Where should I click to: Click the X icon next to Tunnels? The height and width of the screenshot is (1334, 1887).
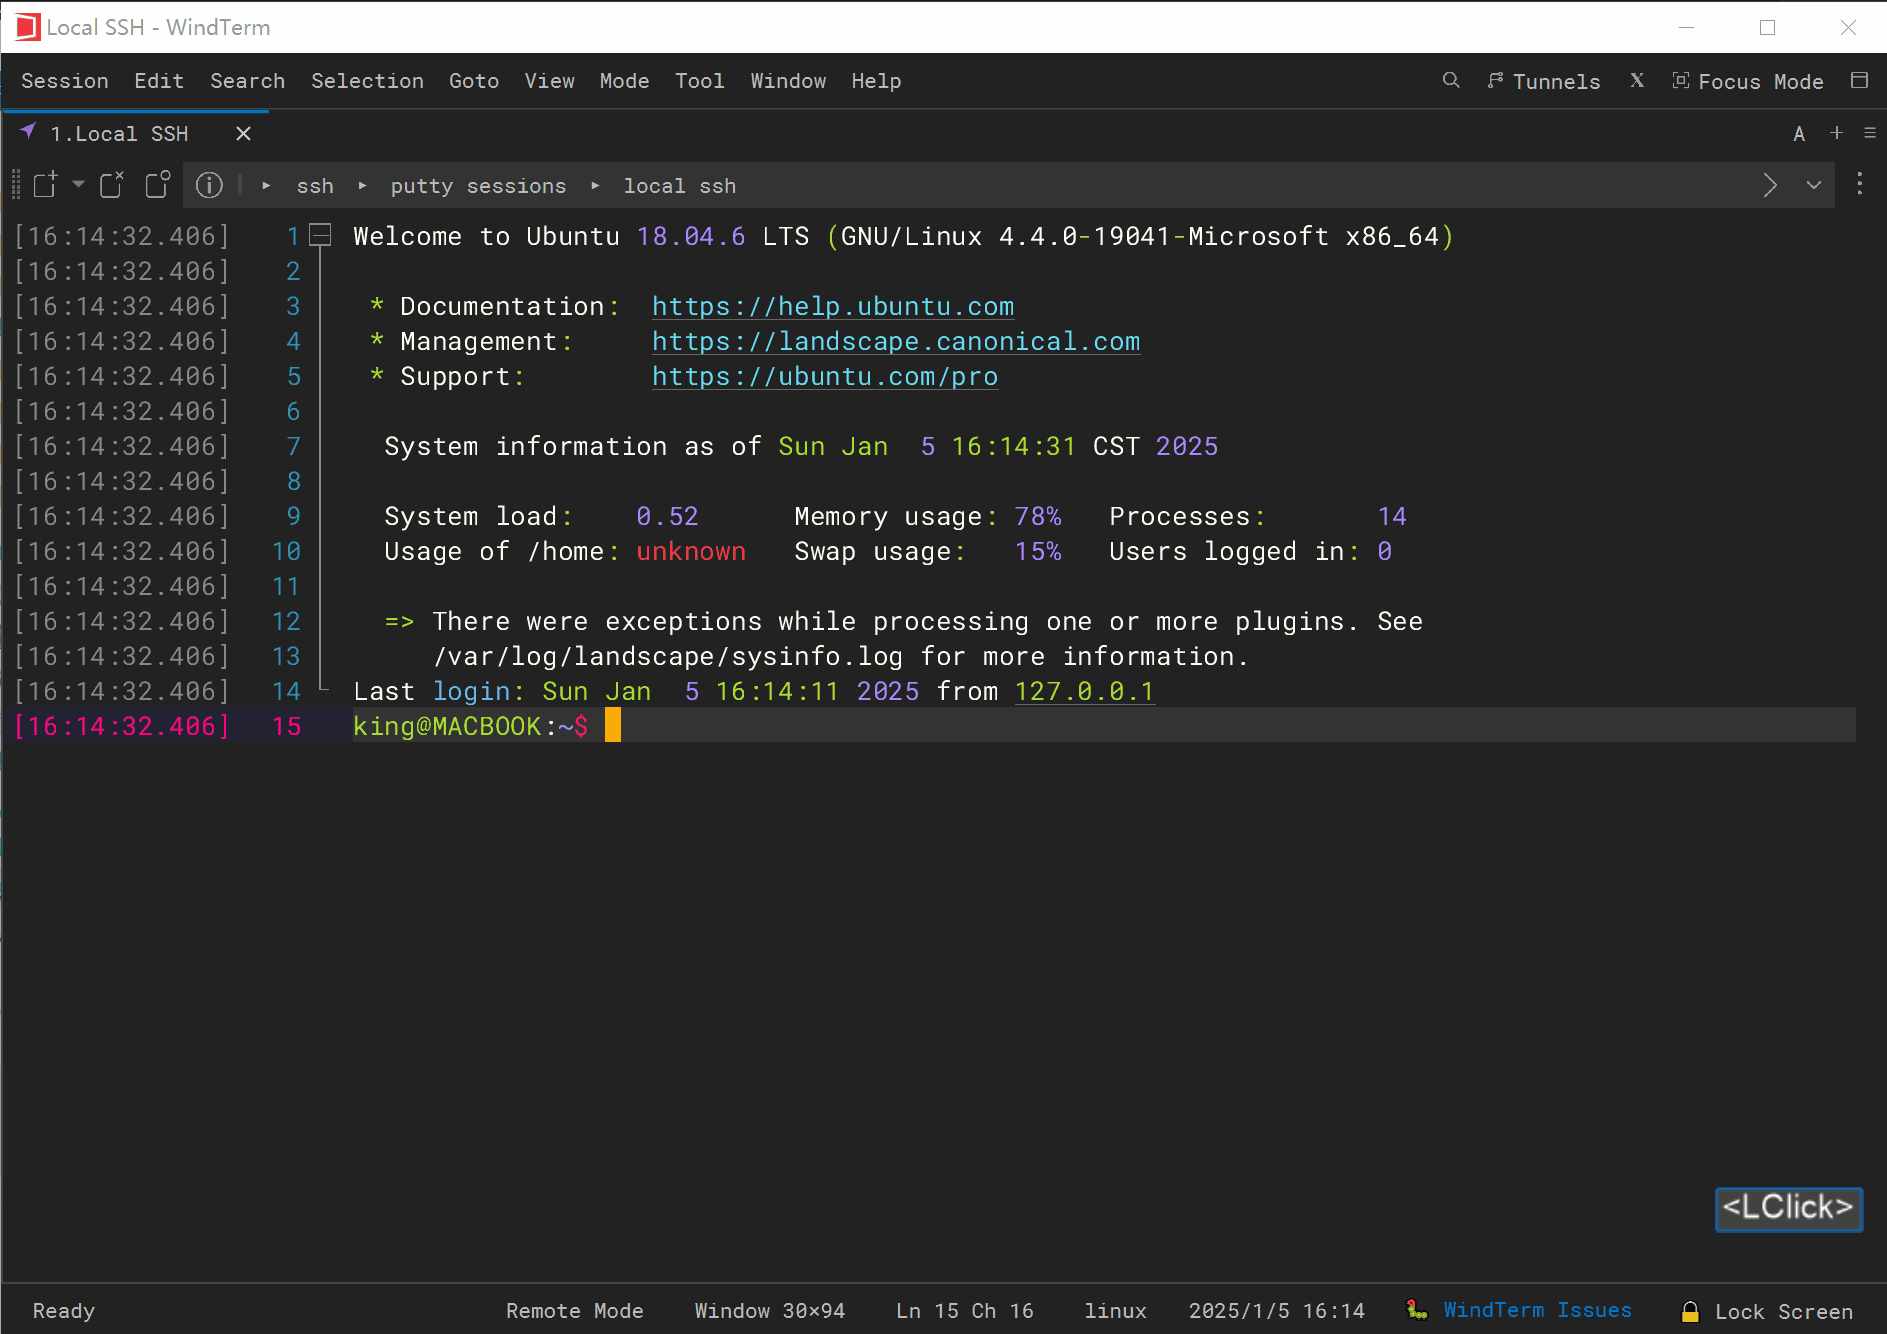pyautogui.click(x=1636, y=81)
